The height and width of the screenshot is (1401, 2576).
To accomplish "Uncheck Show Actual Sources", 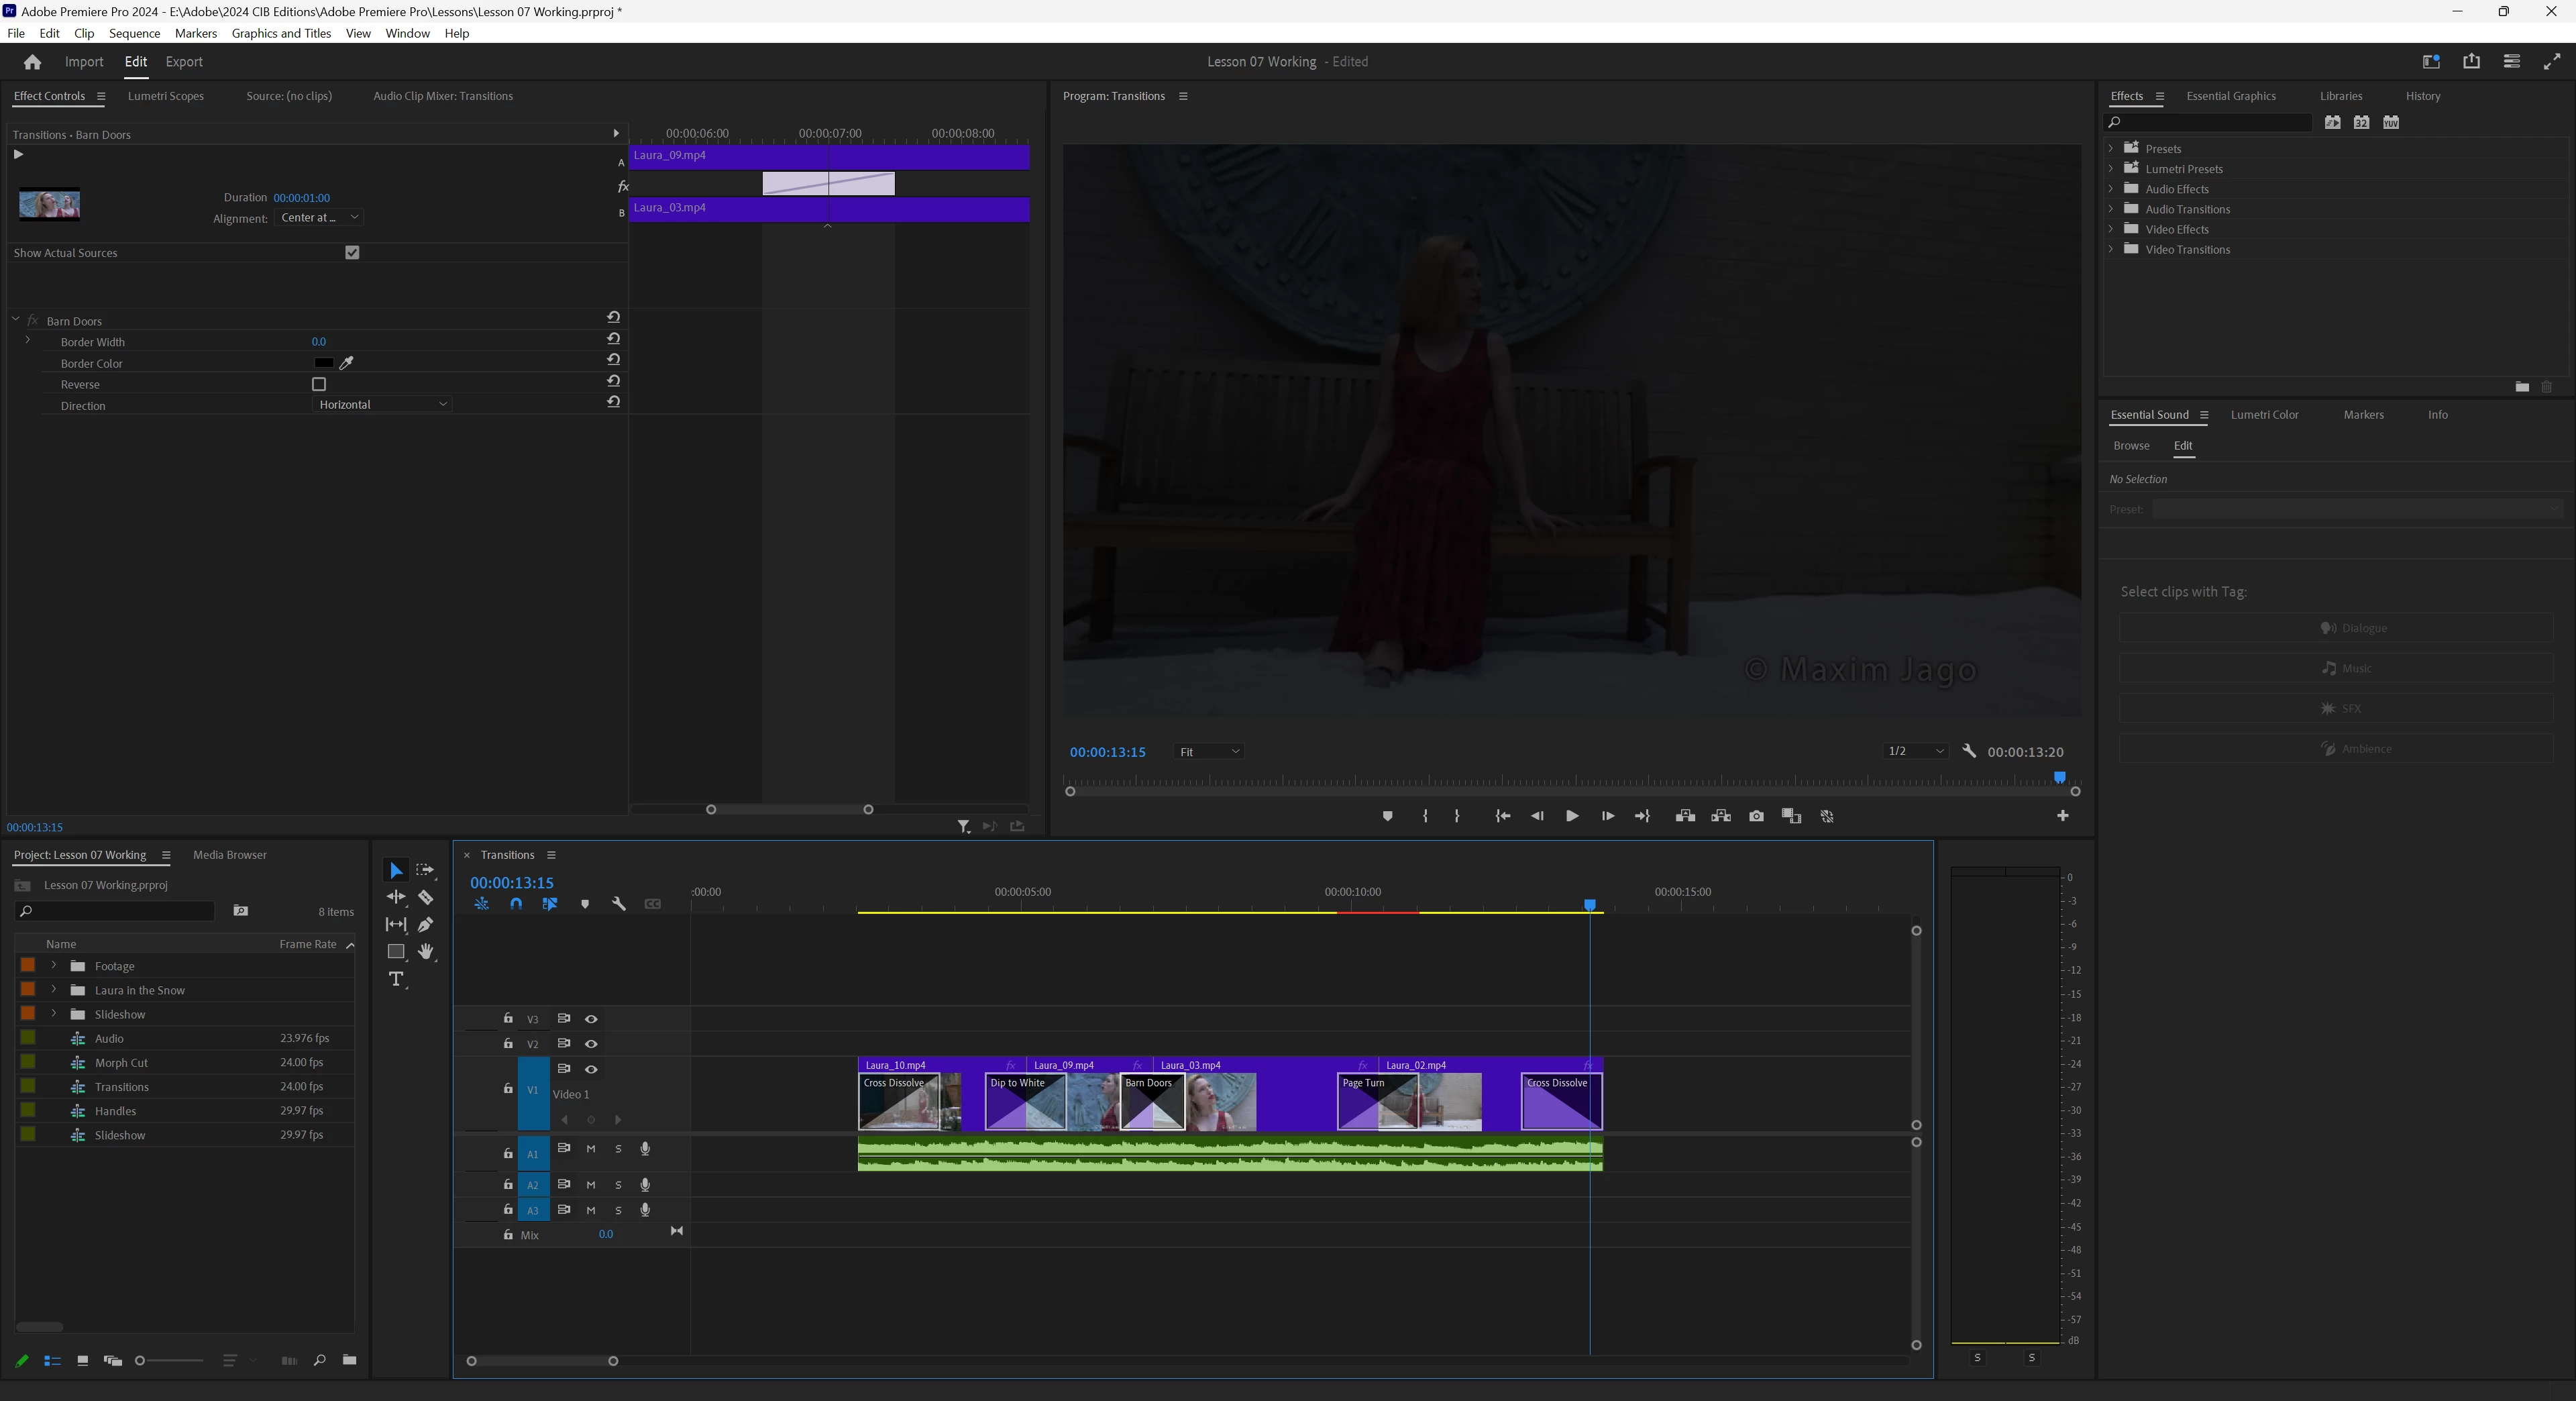I will click(352, 253).
